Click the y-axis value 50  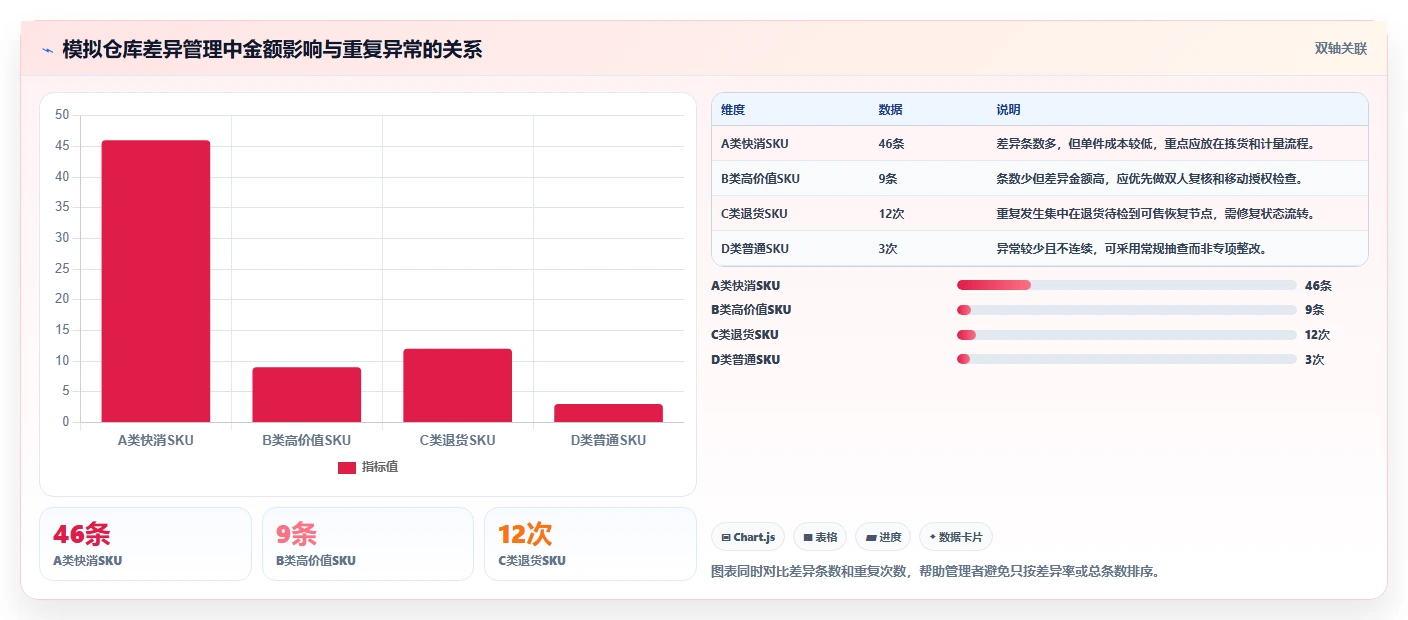(62, 116)
